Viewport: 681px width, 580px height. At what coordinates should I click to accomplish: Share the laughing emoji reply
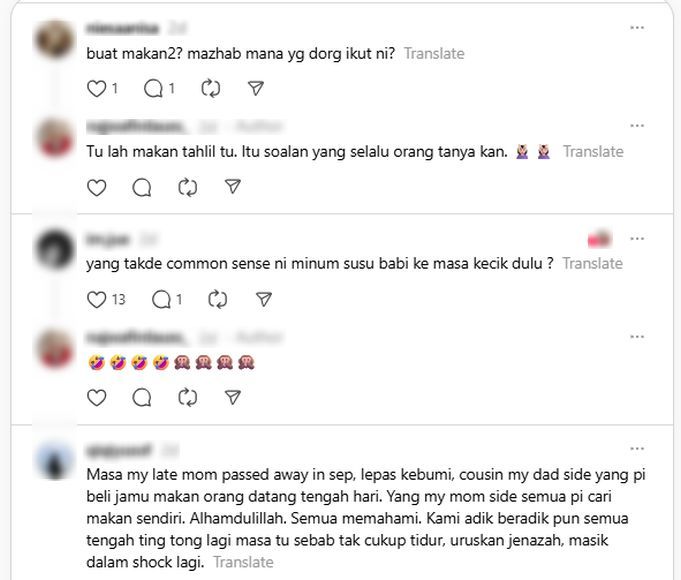click(x=233, y=397)
